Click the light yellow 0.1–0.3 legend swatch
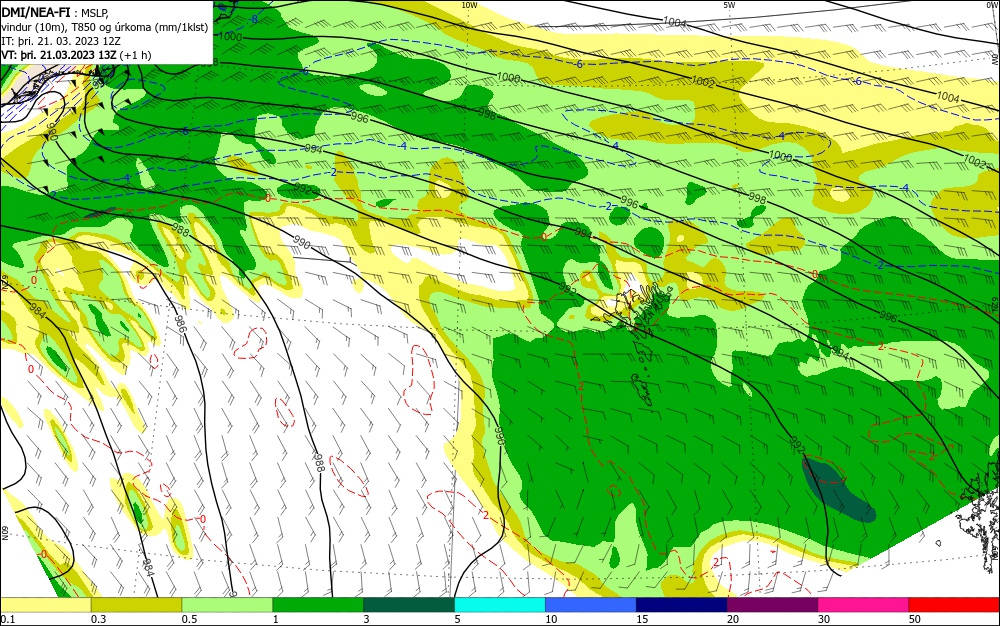This screenshot has width=1000, height=626. pyautogui.click(x=45, y=605)
